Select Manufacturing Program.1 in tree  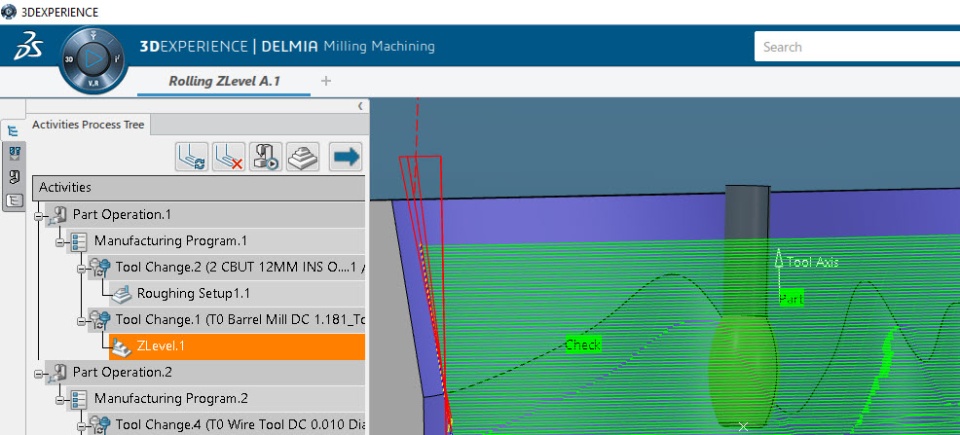tap(171, 241)
